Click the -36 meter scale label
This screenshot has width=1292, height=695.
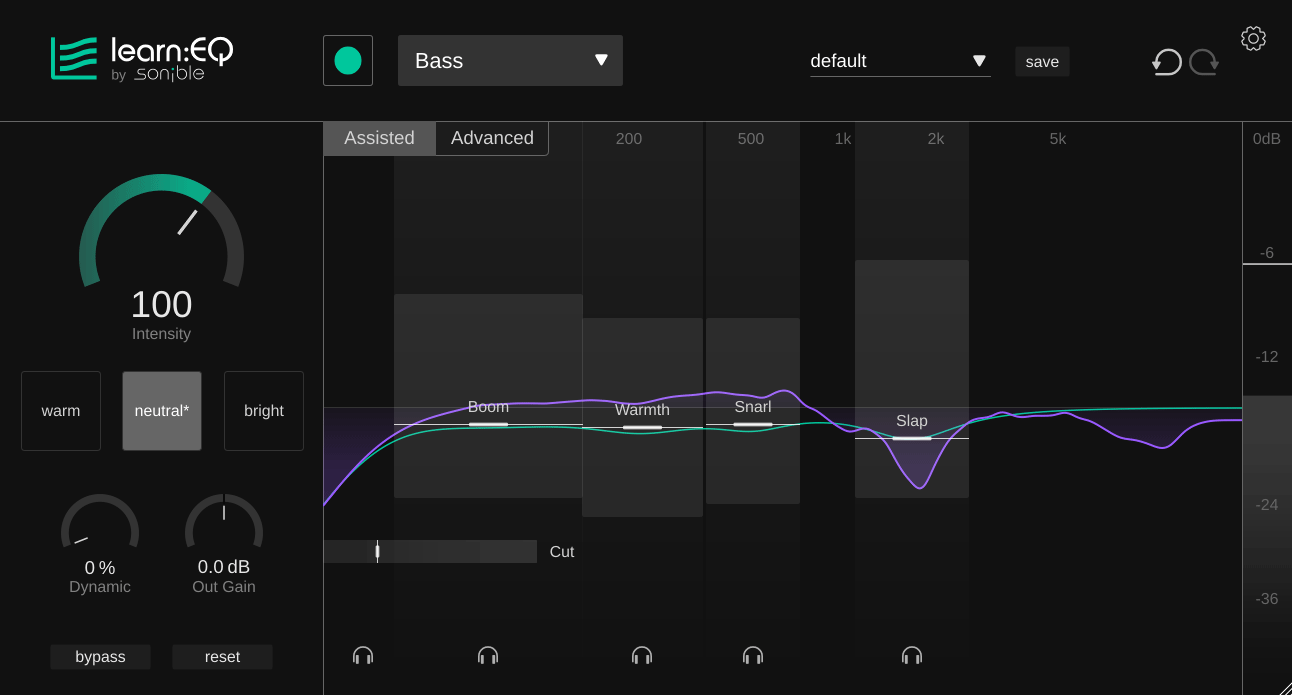coord(1267,599)
